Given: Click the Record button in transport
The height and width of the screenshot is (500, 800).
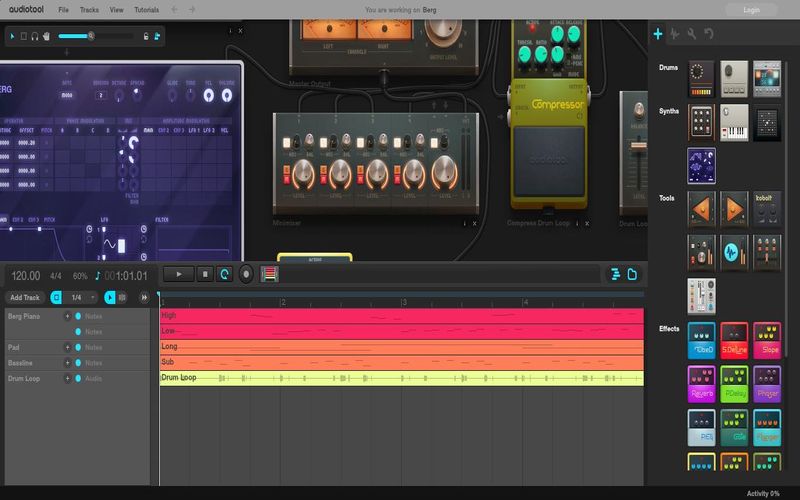Looking at the screenshot, I should click(246, 274).
